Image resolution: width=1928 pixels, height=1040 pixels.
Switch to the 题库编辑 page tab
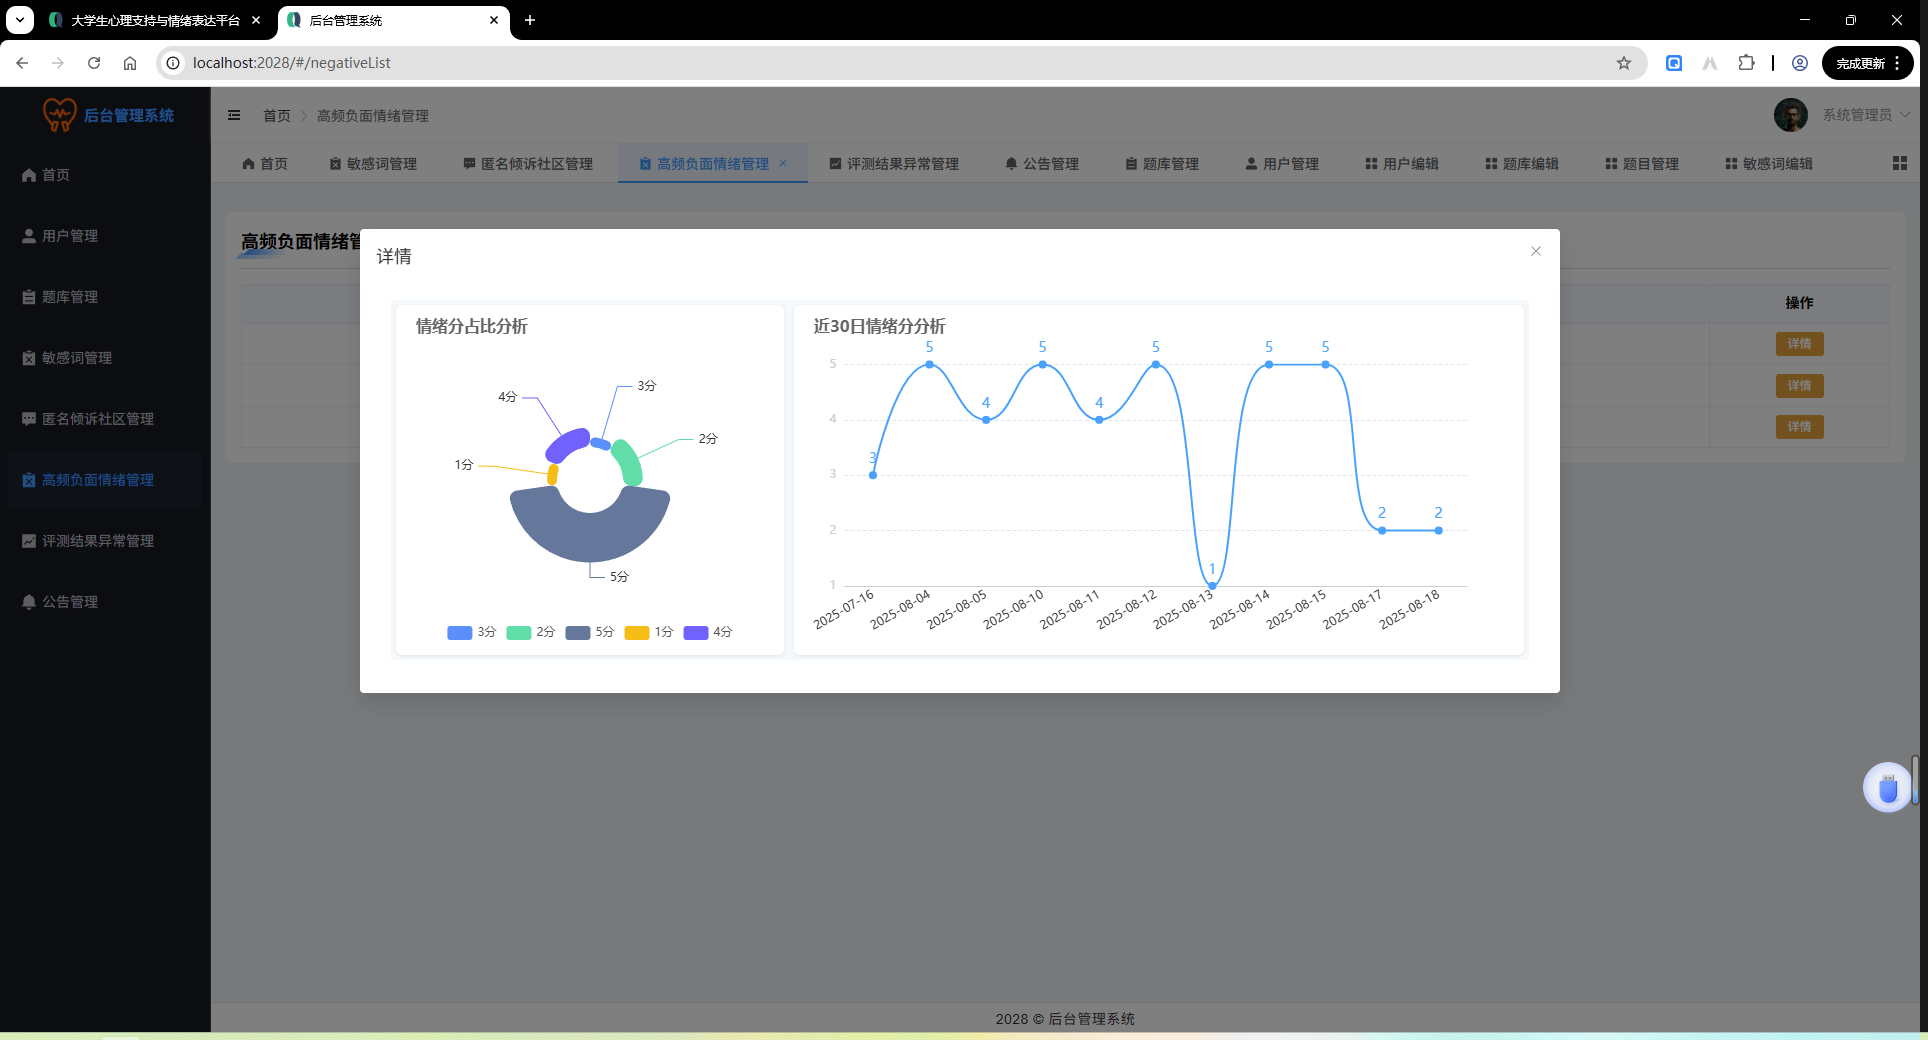click(x=1522, y=164)
